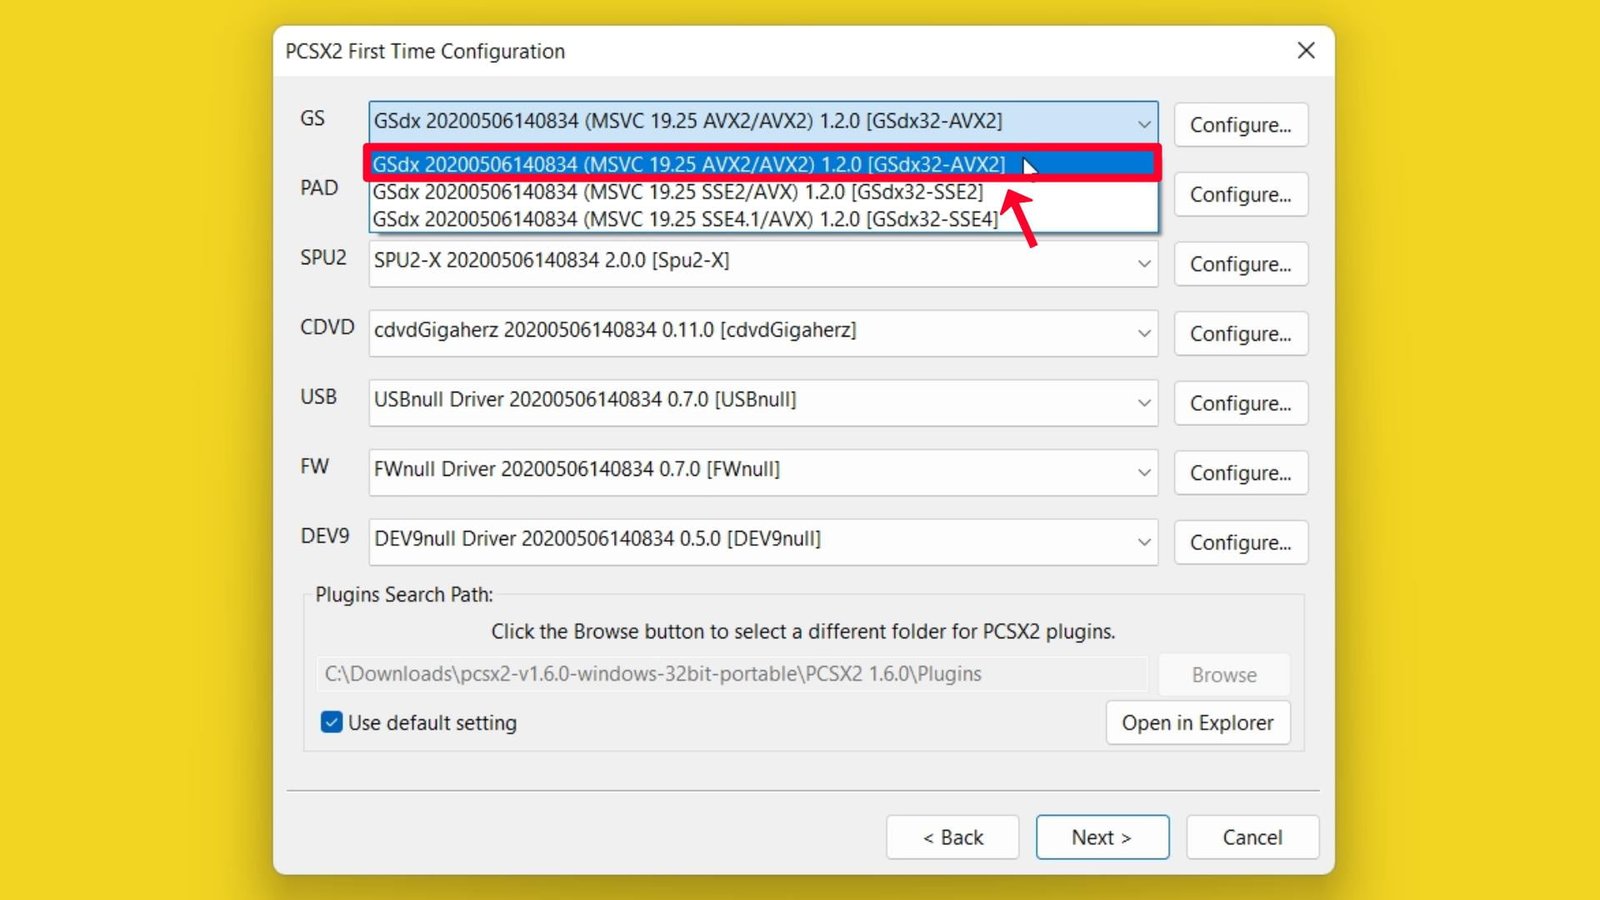This screenshot has width=1600, height=900.
Task: Choose the GSdx32-SSE2 plugin option
Action: click(x=763, y=192)
